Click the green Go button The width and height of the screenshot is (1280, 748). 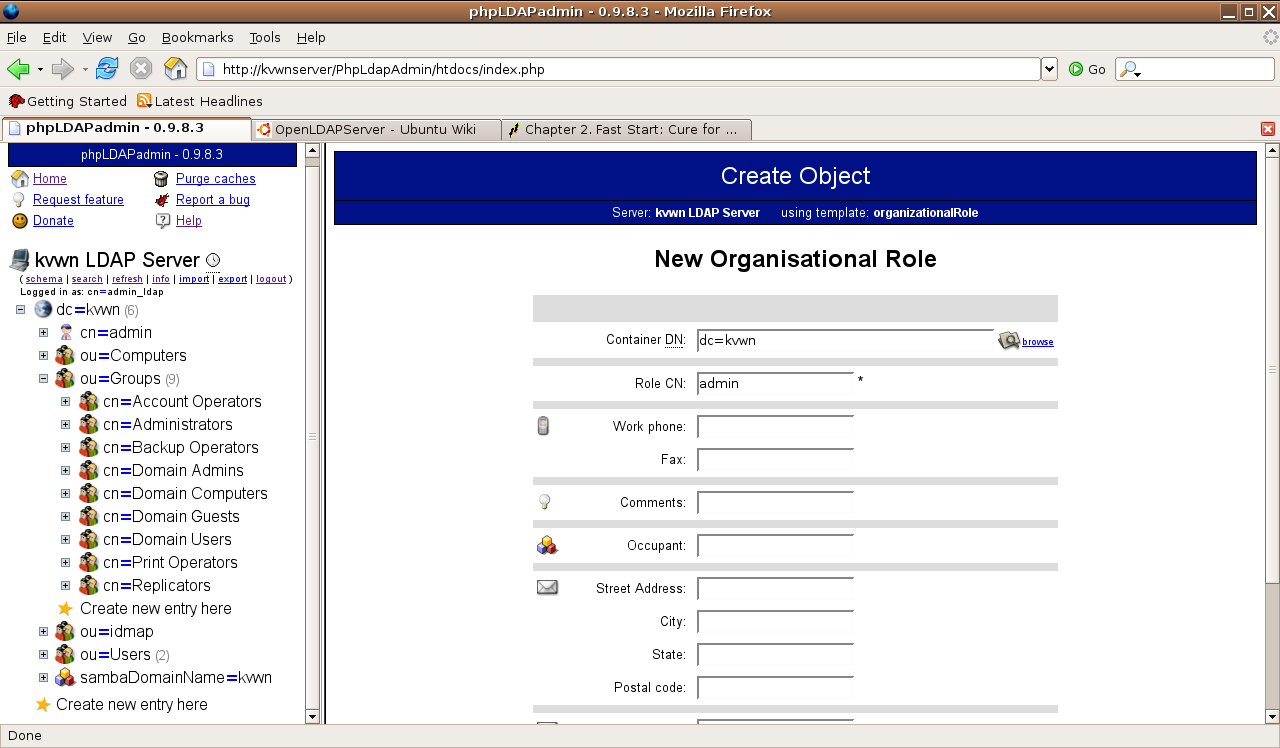point(1087,69)
